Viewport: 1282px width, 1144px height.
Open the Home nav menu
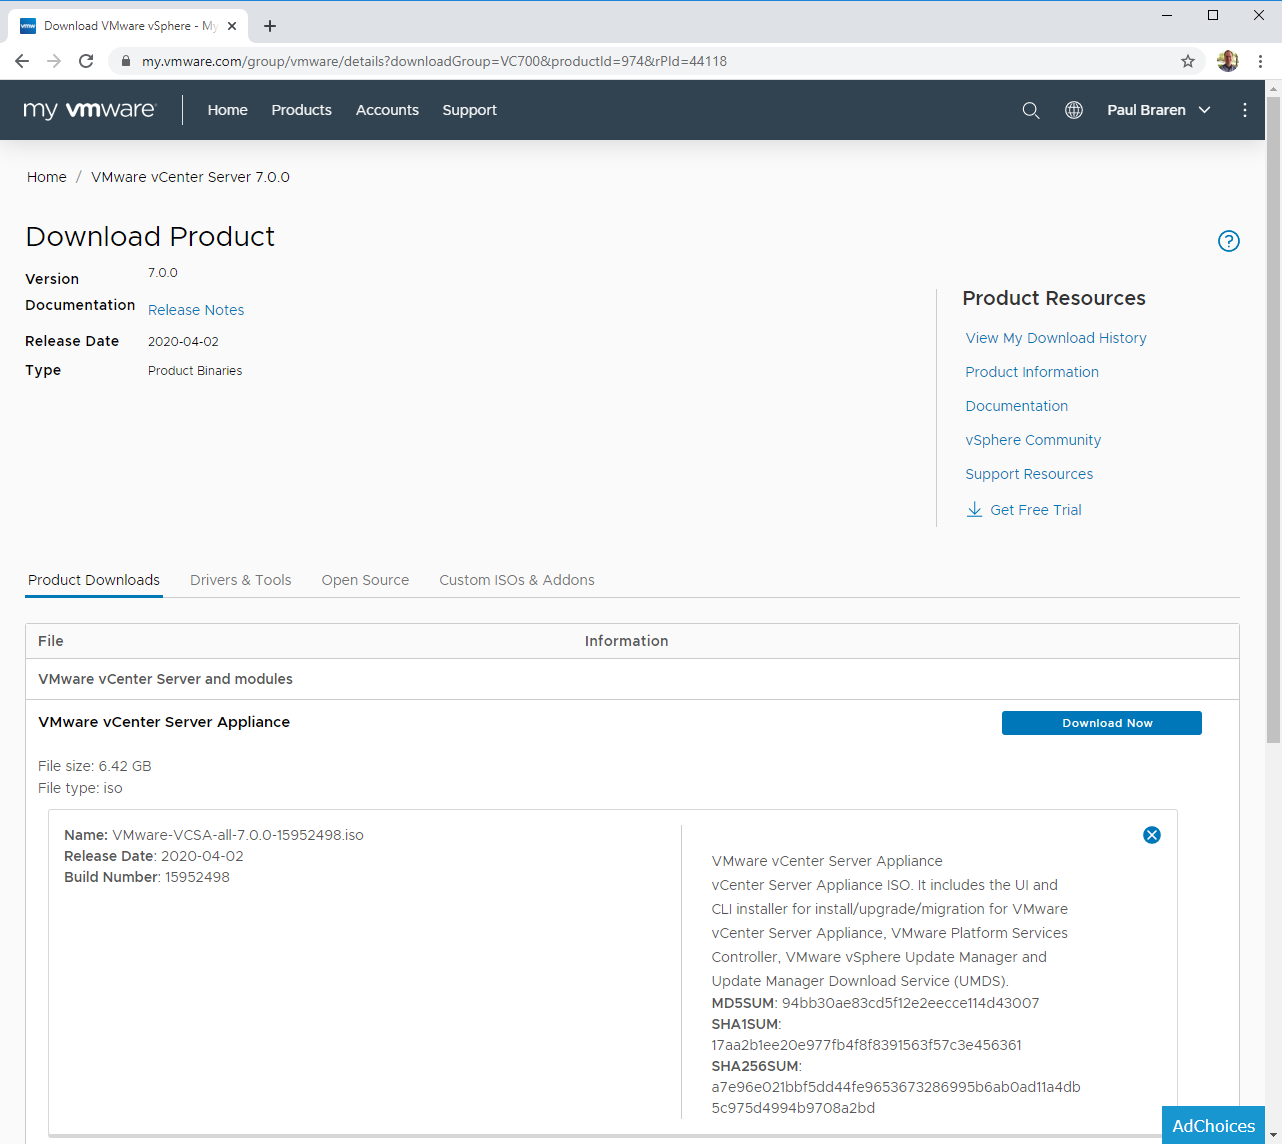pyautogui.click(x=228, y=110)
